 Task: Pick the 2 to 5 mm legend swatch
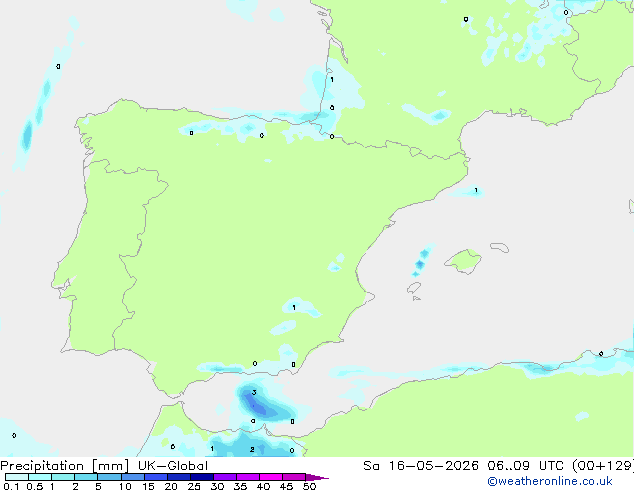(86, 477)
